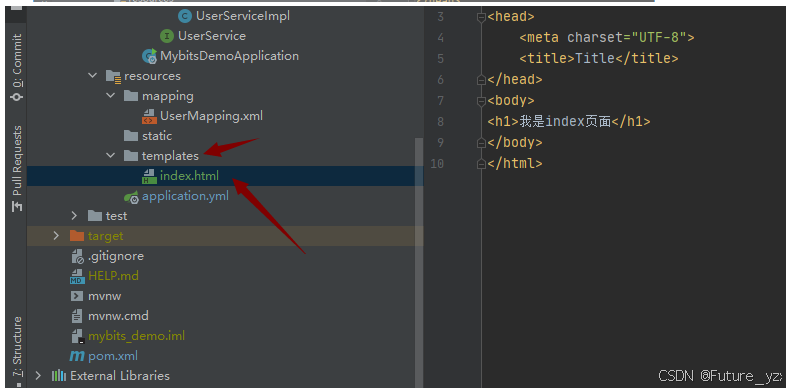Click the HELP.md markdown icon

77,276
